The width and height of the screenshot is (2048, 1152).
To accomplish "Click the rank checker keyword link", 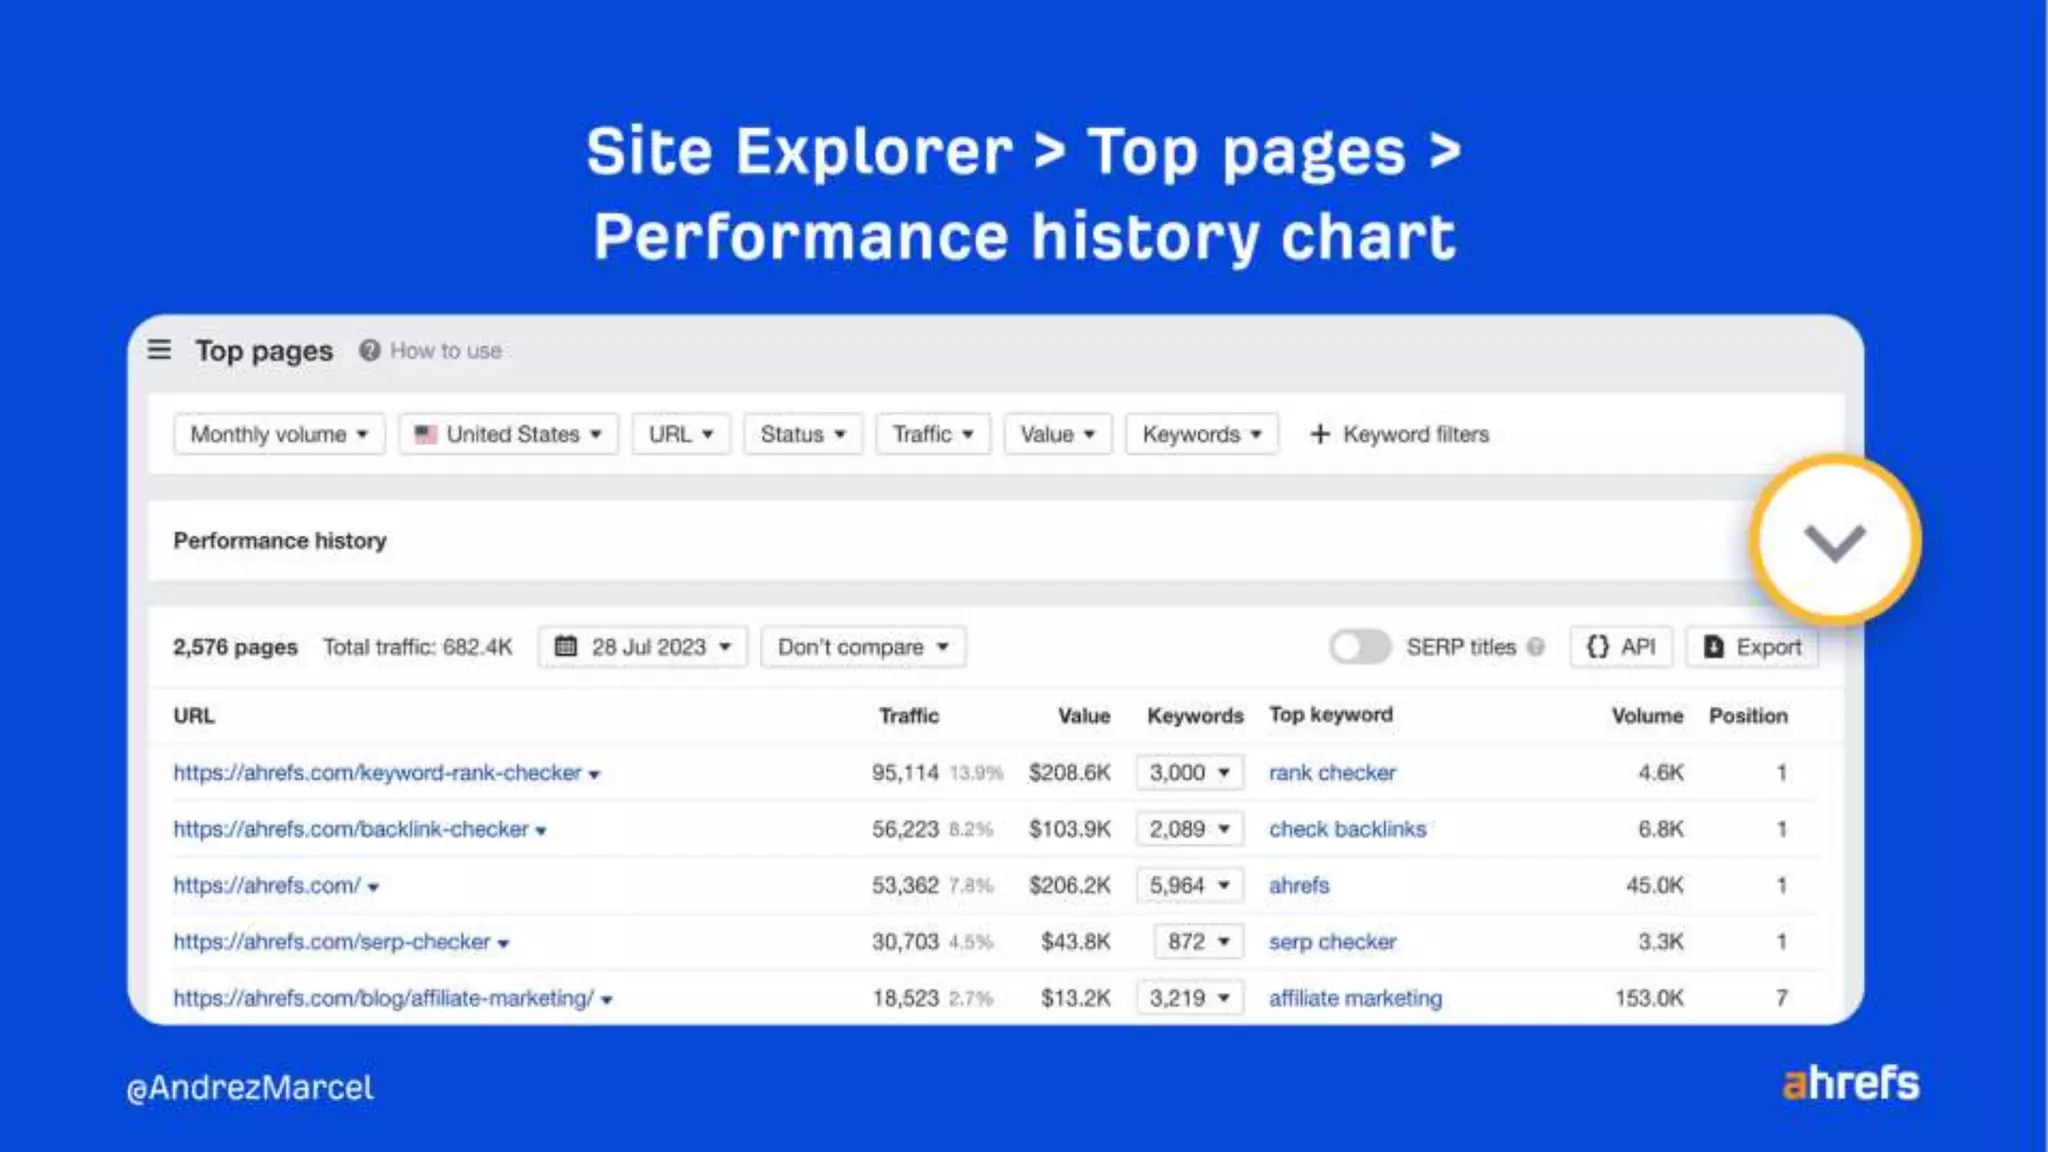I will [x=1332, y=773].
